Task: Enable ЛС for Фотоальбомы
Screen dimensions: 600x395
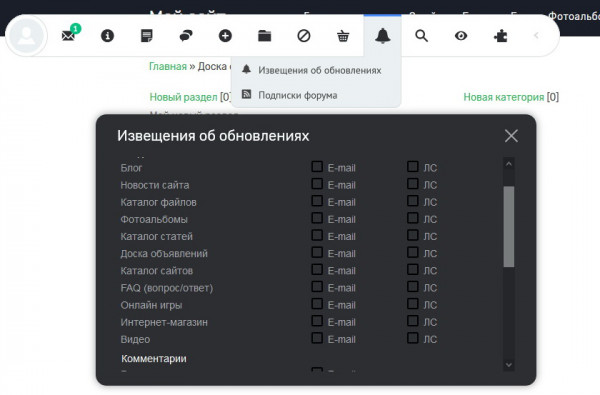Action: (412, 218)
